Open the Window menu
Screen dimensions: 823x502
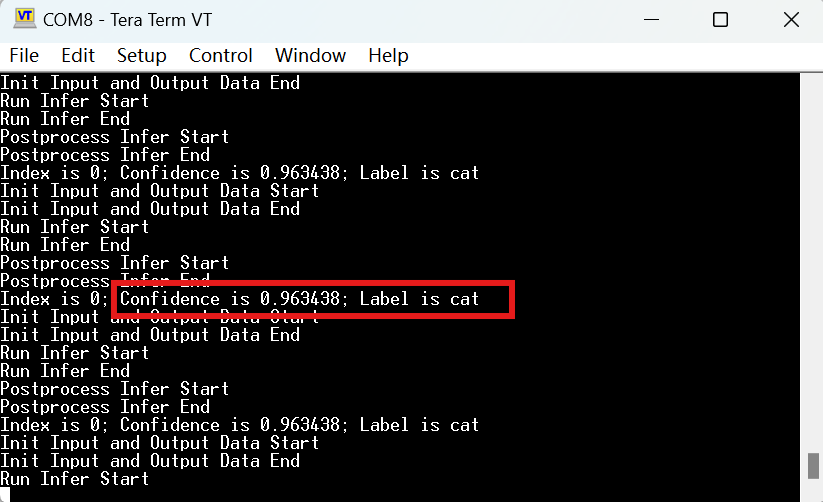(x=310, y=56)
